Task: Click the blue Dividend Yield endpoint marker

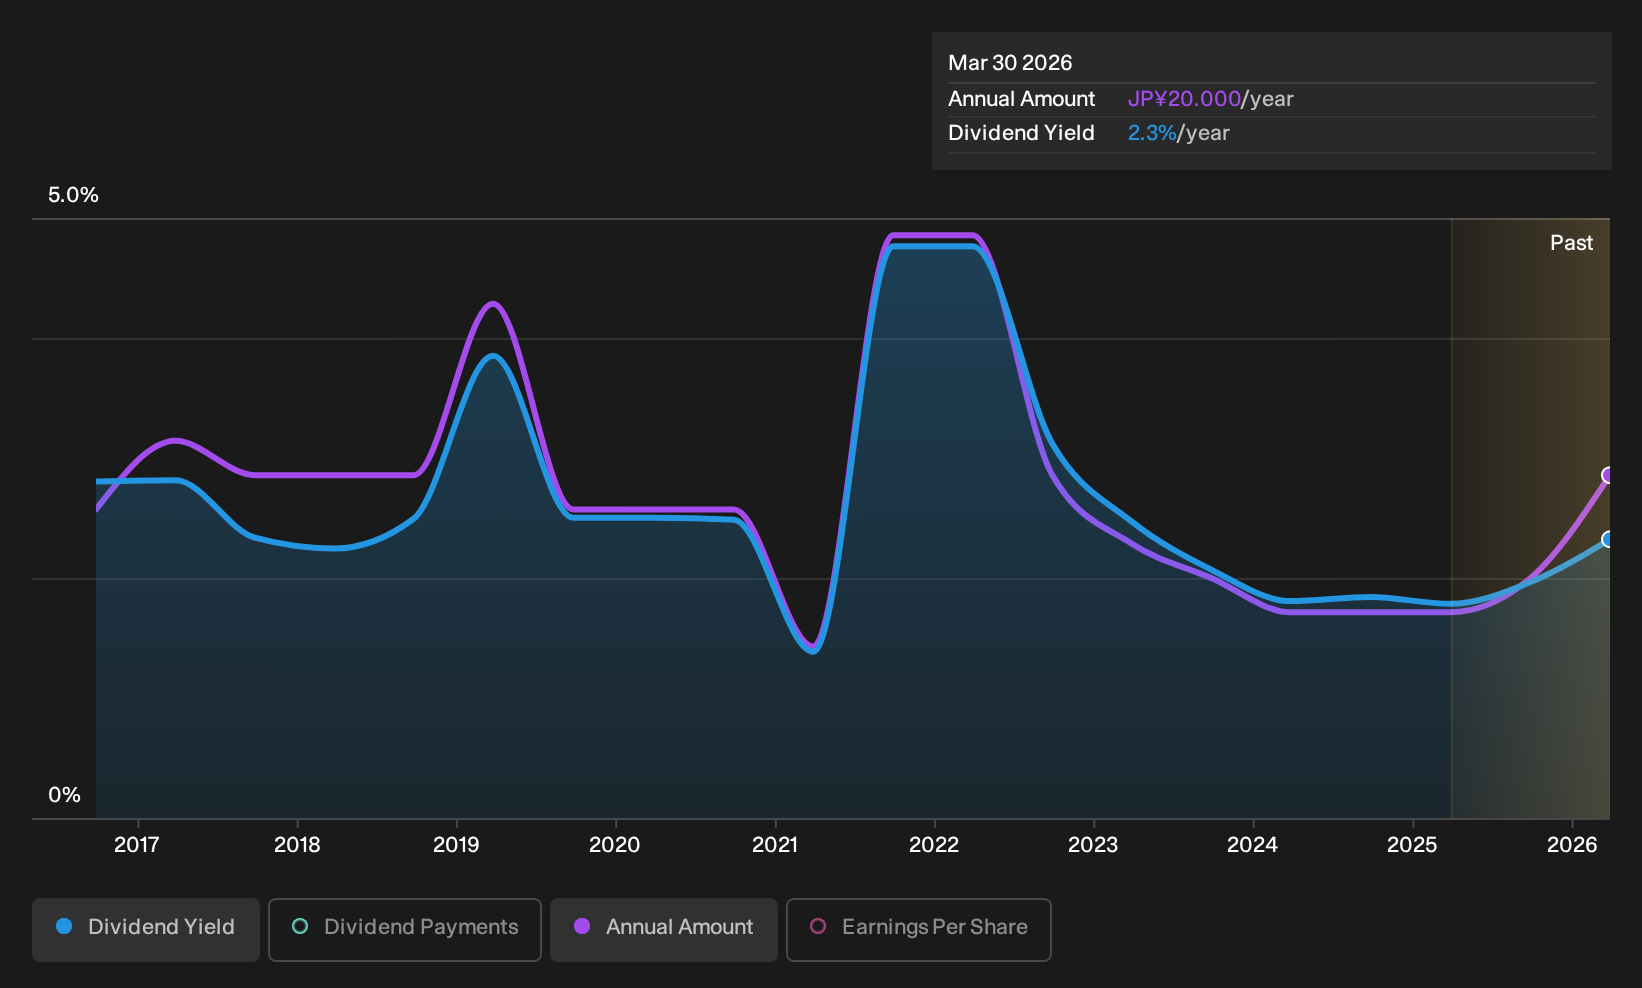Action: click(1608, 539)
